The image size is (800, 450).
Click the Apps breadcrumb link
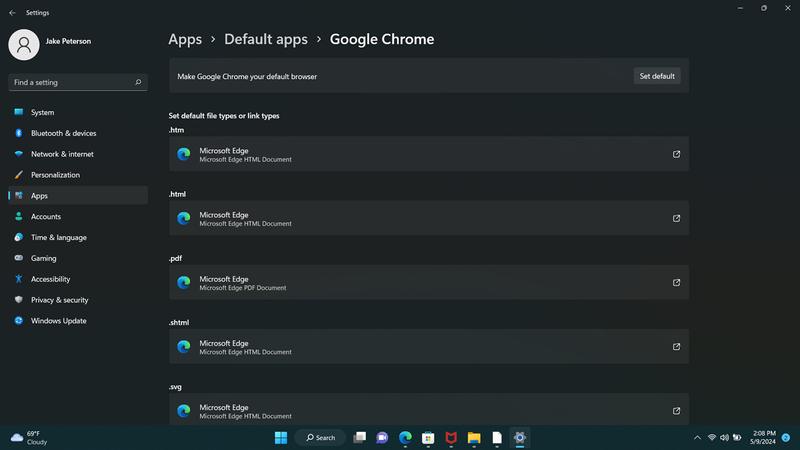coord(185,39)
